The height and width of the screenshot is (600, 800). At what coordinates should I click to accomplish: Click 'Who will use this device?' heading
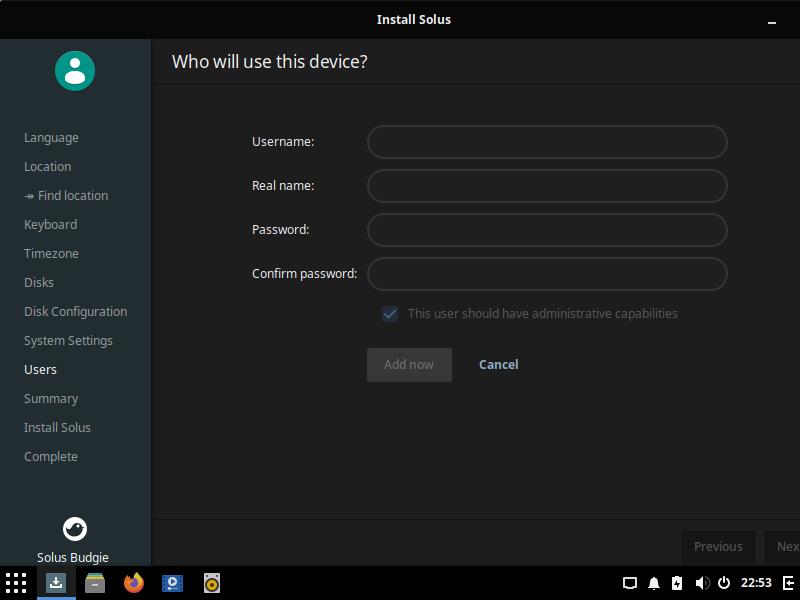[269, 62]
